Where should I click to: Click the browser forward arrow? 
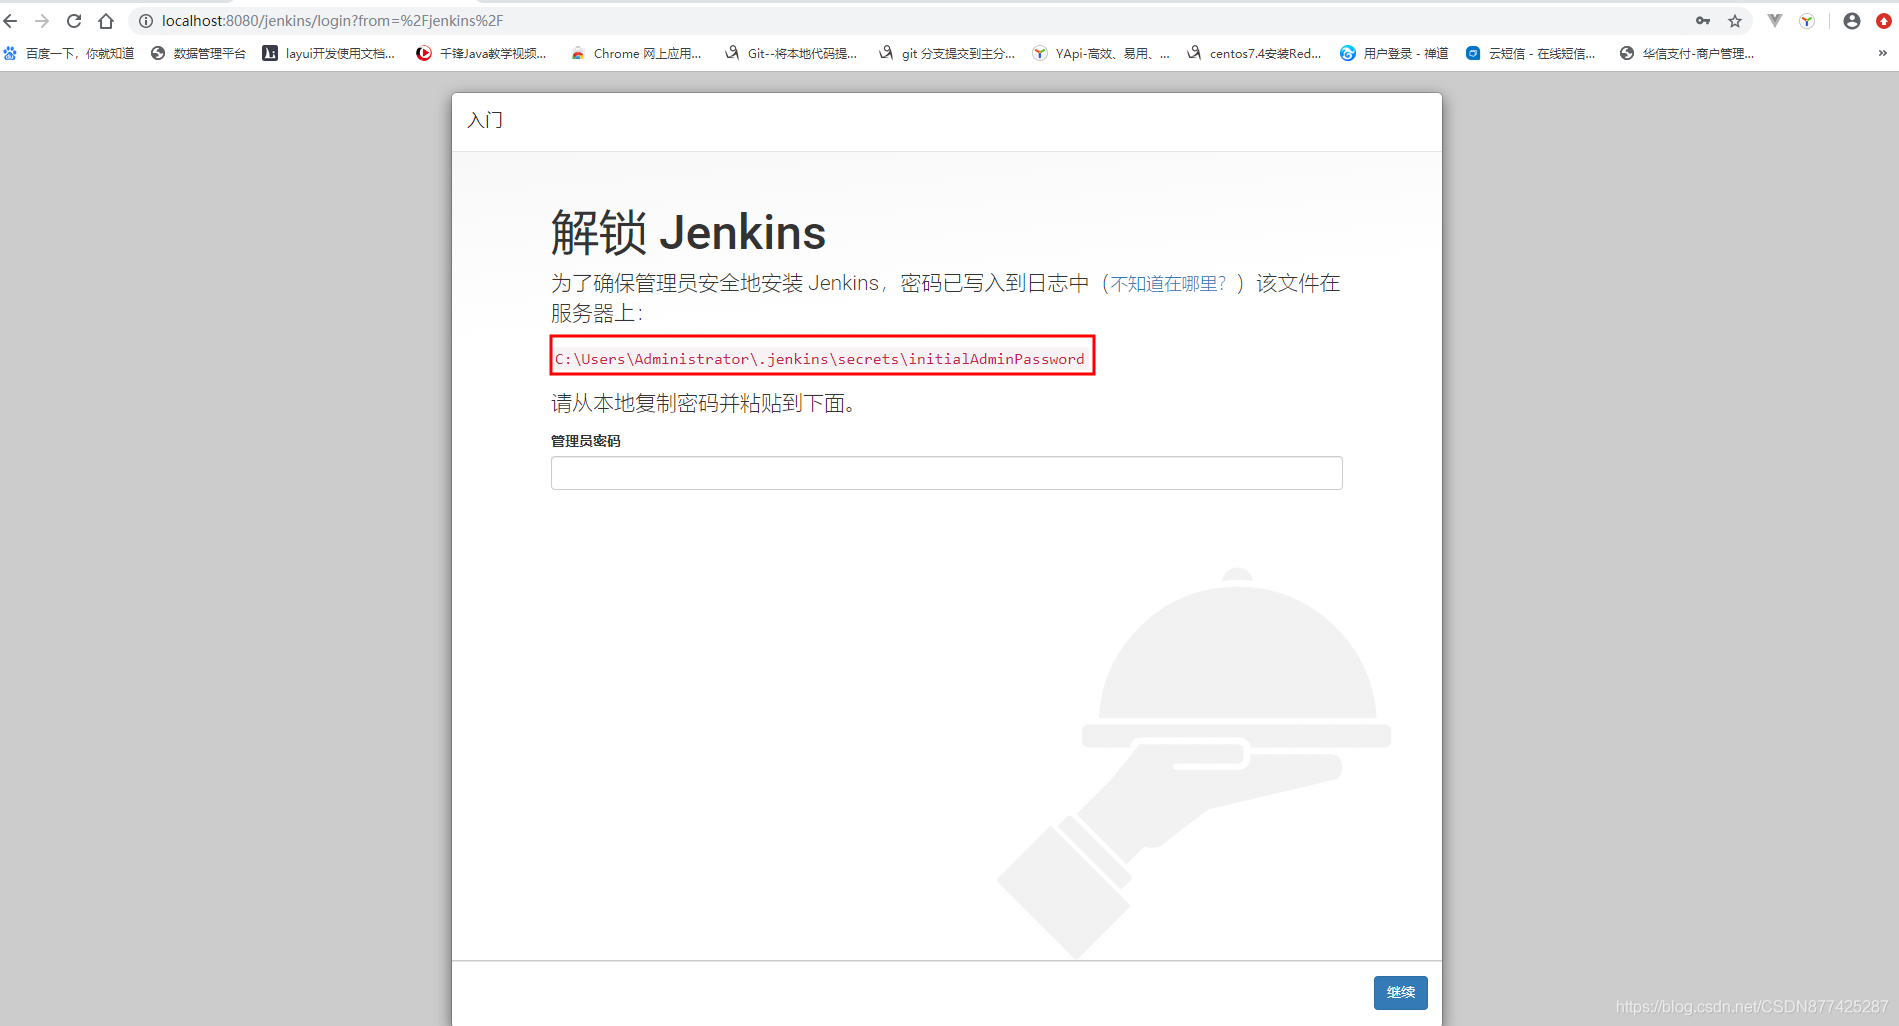click(42, 21)
